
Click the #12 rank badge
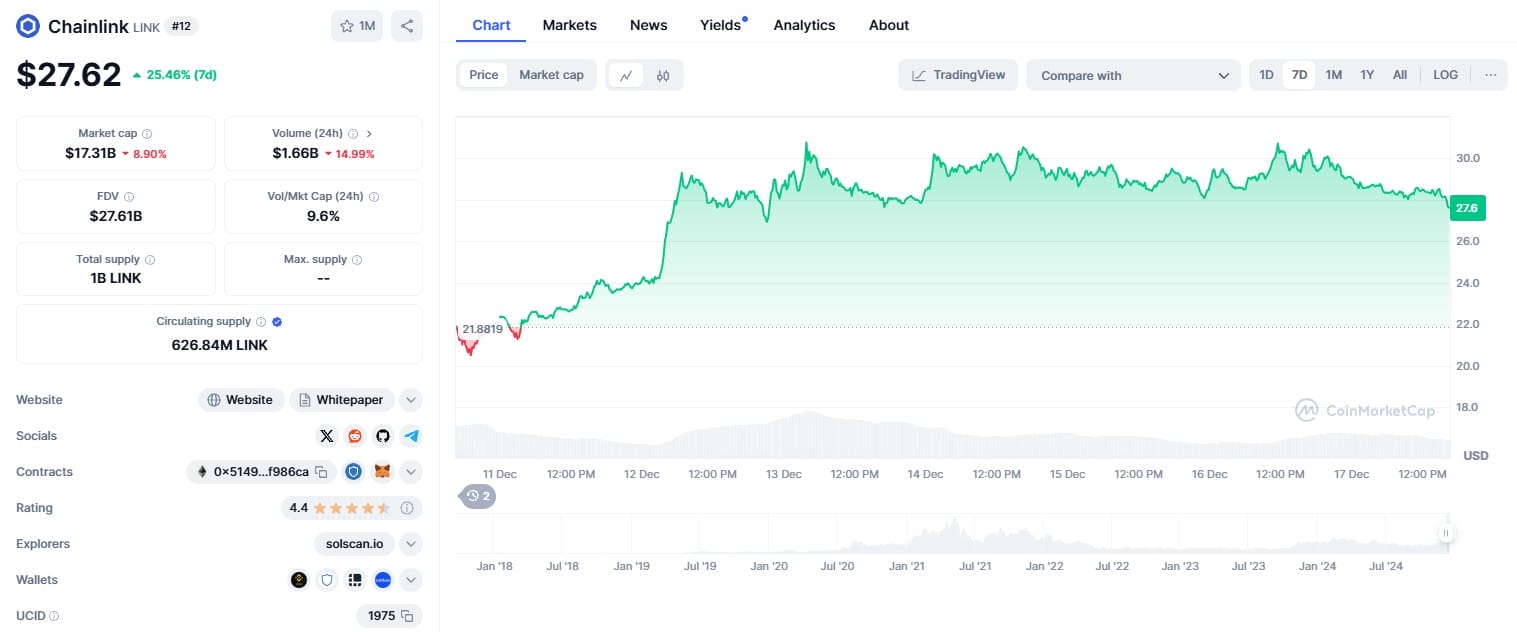tap(181, 26)
